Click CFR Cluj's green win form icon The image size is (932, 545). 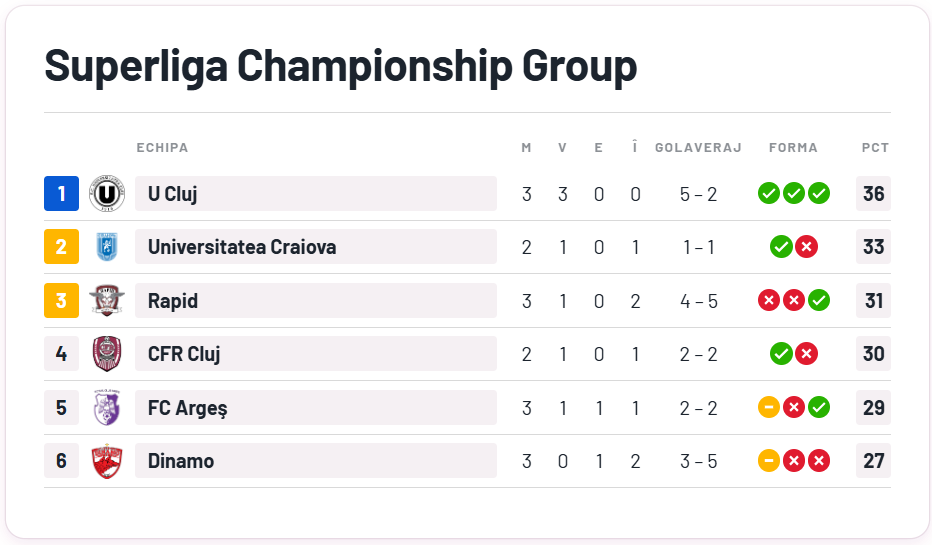pos(781,354)
